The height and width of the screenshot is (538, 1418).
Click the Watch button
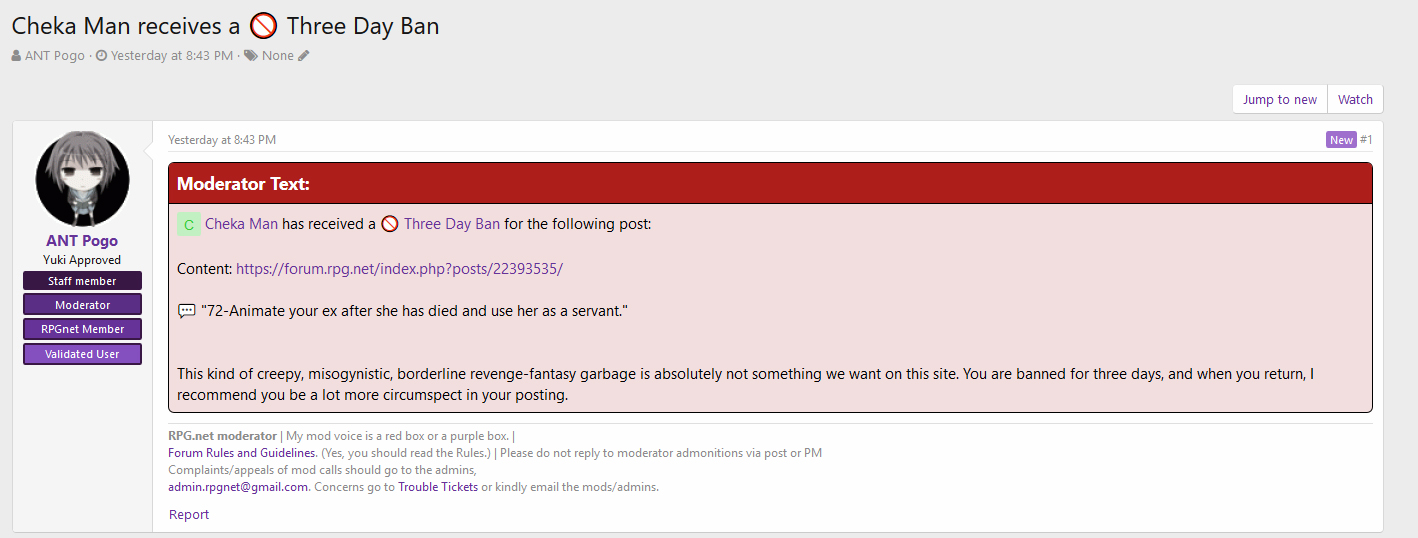click(1355, 99)
